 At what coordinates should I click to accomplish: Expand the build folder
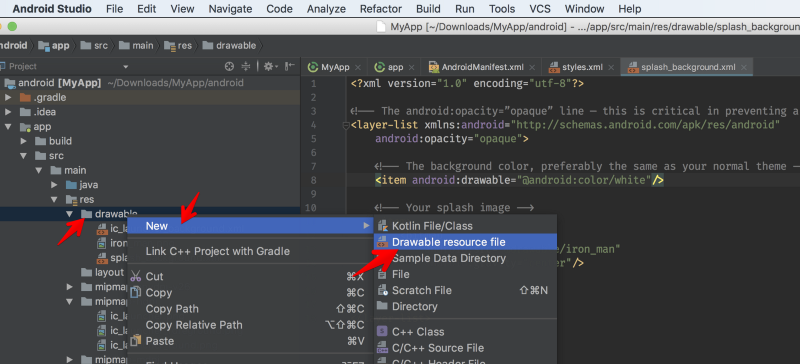(23, 141)
